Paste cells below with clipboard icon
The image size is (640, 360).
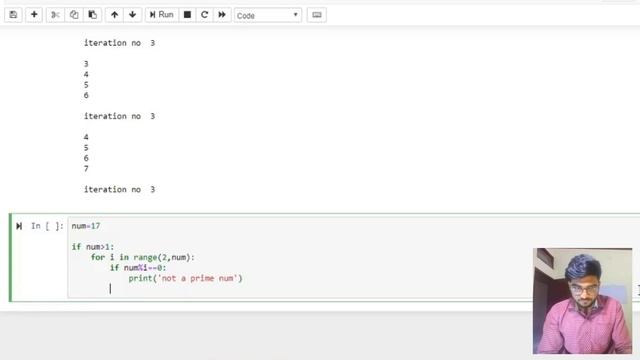click(x=93, y=15)
